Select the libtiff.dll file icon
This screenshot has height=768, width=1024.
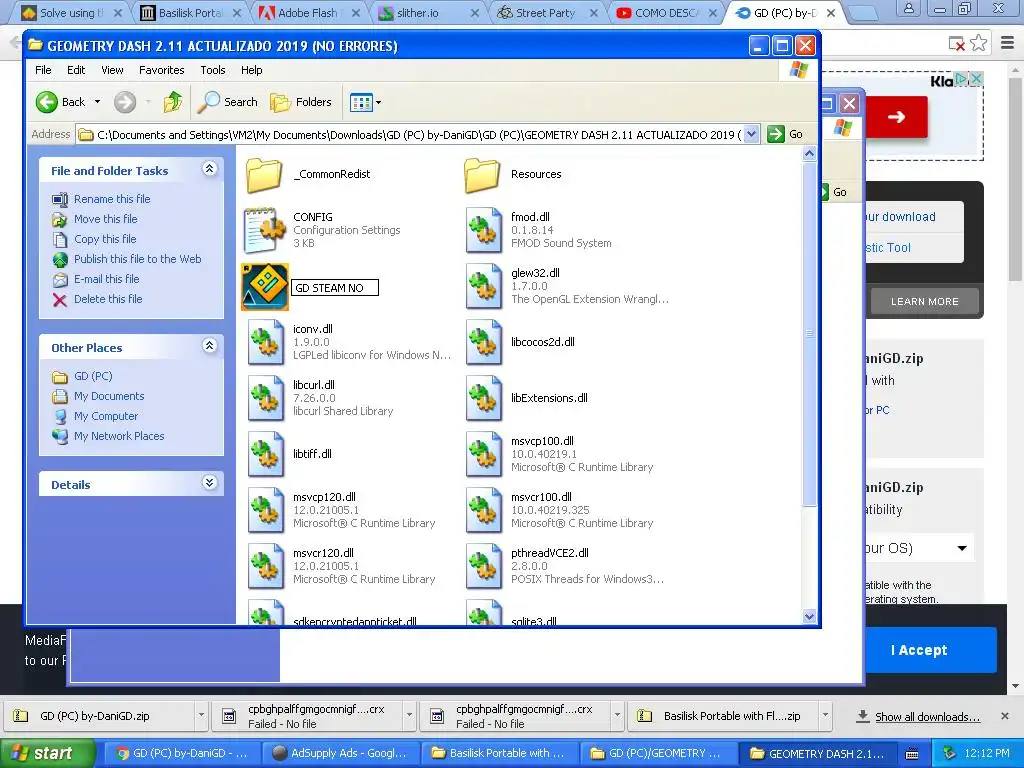click(x=266, y=454)
